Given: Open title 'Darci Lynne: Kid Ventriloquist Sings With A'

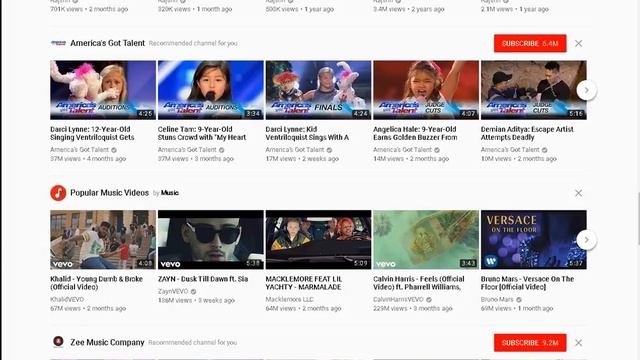Looking at the screenshot, I should coord(307,133).
